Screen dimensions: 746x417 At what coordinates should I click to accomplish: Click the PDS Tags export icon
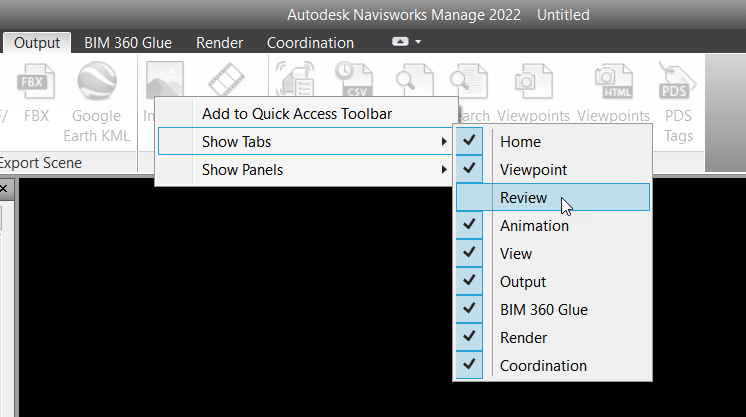(677, 81)
